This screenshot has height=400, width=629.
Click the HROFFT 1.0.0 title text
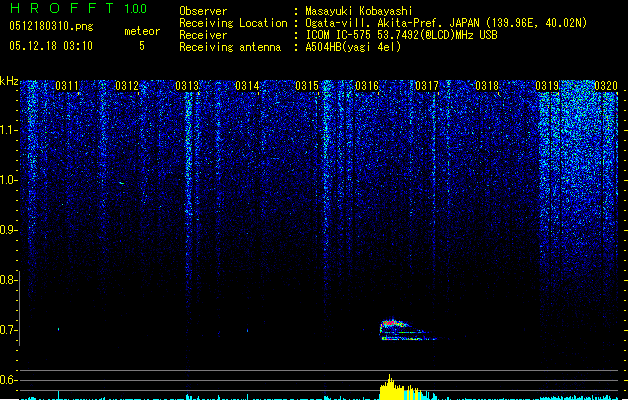[x=78, y=8]
